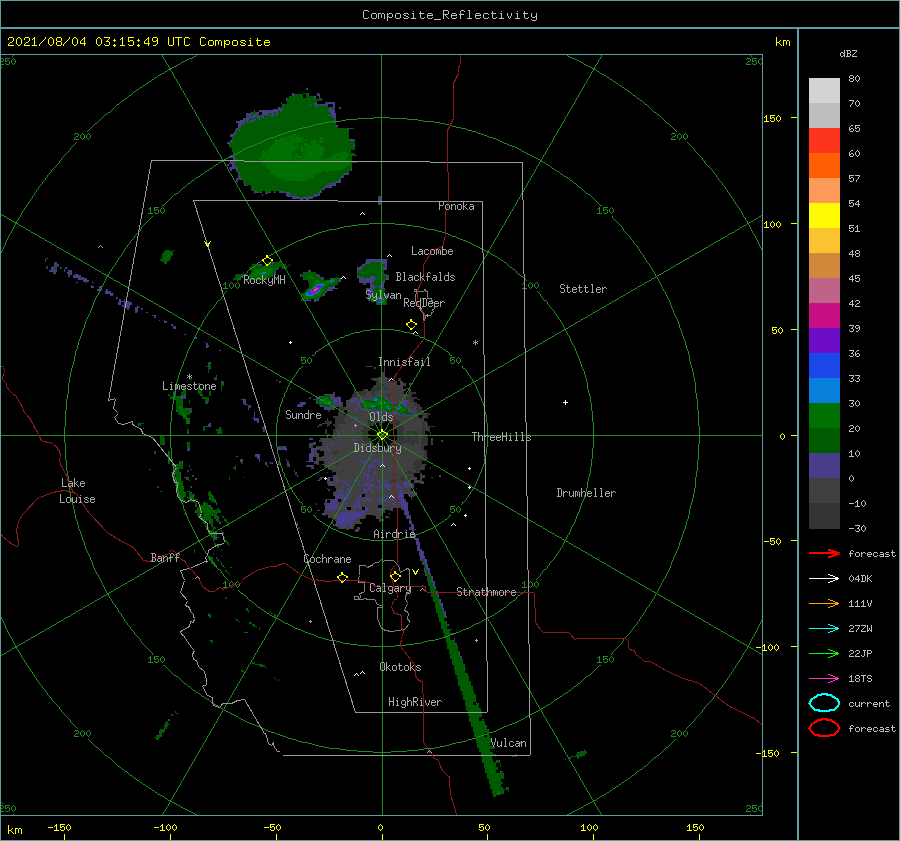Click the Sylvan label

383,295
